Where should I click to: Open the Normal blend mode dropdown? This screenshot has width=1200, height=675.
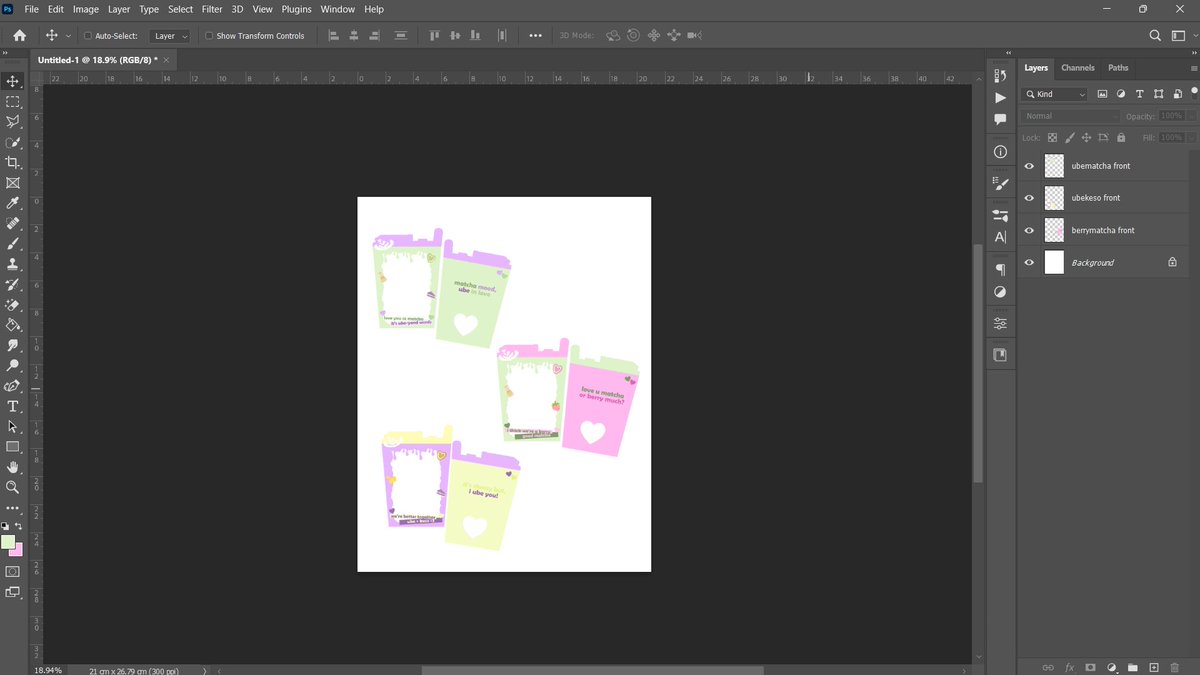1071,116
